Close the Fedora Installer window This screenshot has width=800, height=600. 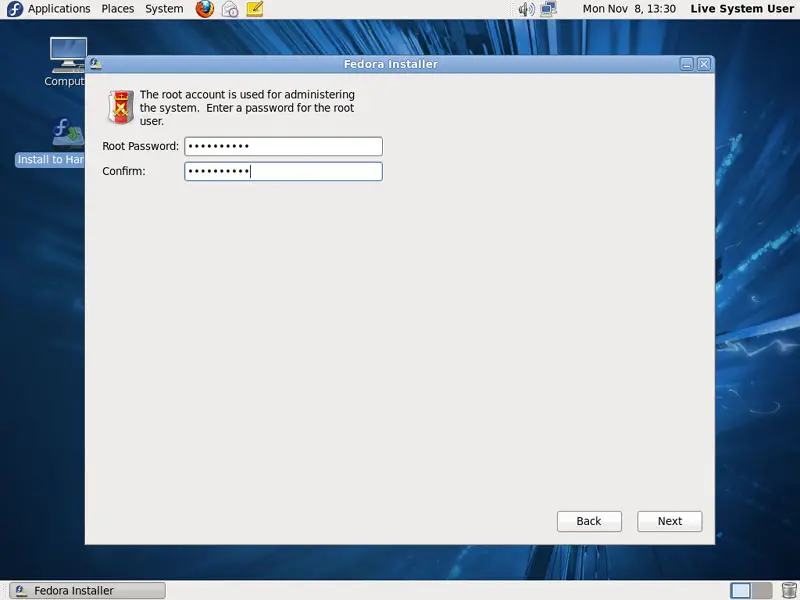pos(704,64)
